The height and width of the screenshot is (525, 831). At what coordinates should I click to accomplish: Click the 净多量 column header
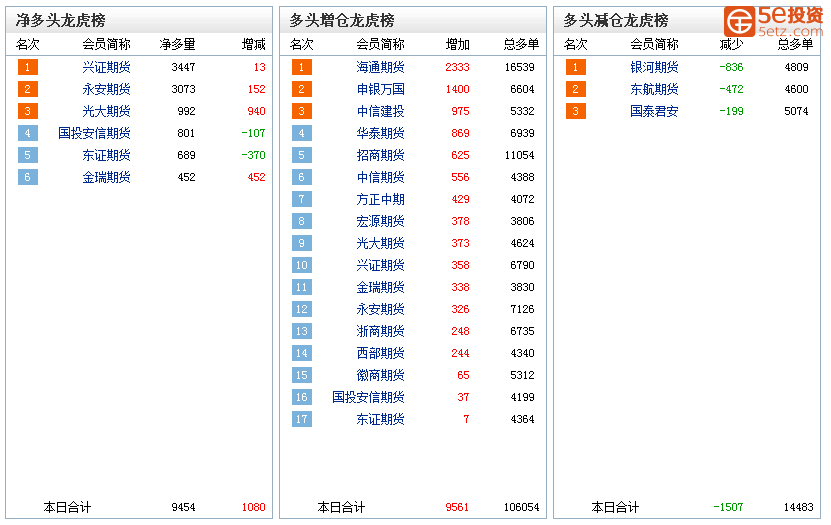click(178, 45)
